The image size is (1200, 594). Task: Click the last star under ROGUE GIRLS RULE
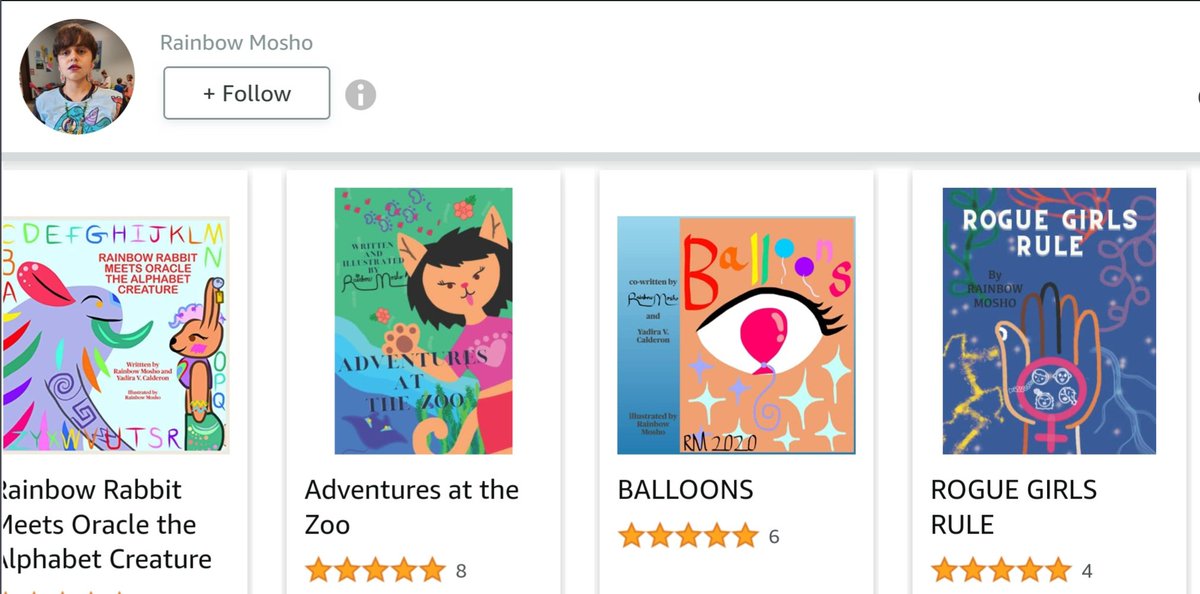pos(1058,571)
